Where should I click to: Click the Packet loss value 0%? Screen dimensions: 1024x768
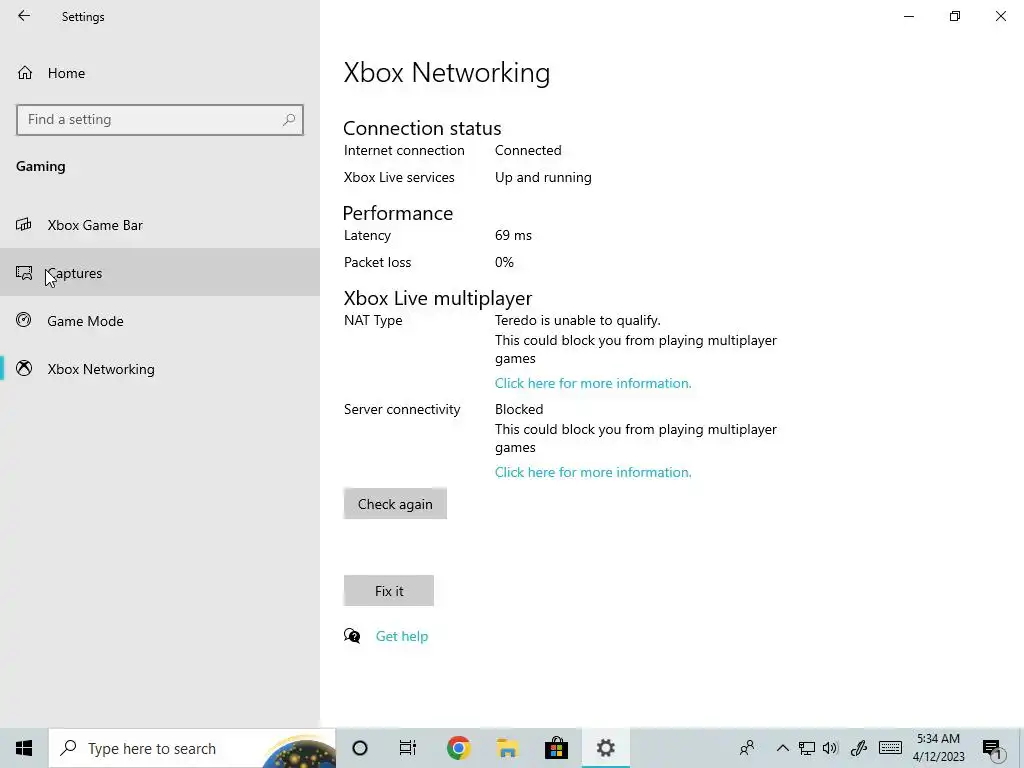[x=504, y=263]
